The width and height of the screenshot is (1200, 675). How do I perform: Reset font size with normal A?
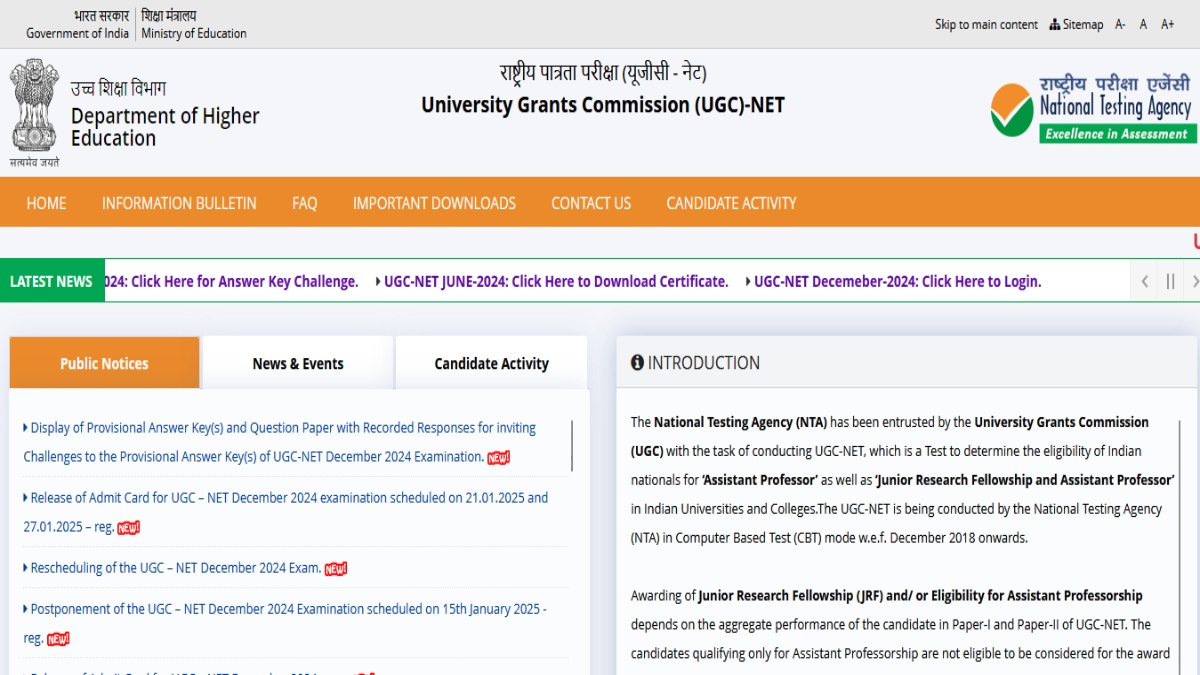(1143, 24)
